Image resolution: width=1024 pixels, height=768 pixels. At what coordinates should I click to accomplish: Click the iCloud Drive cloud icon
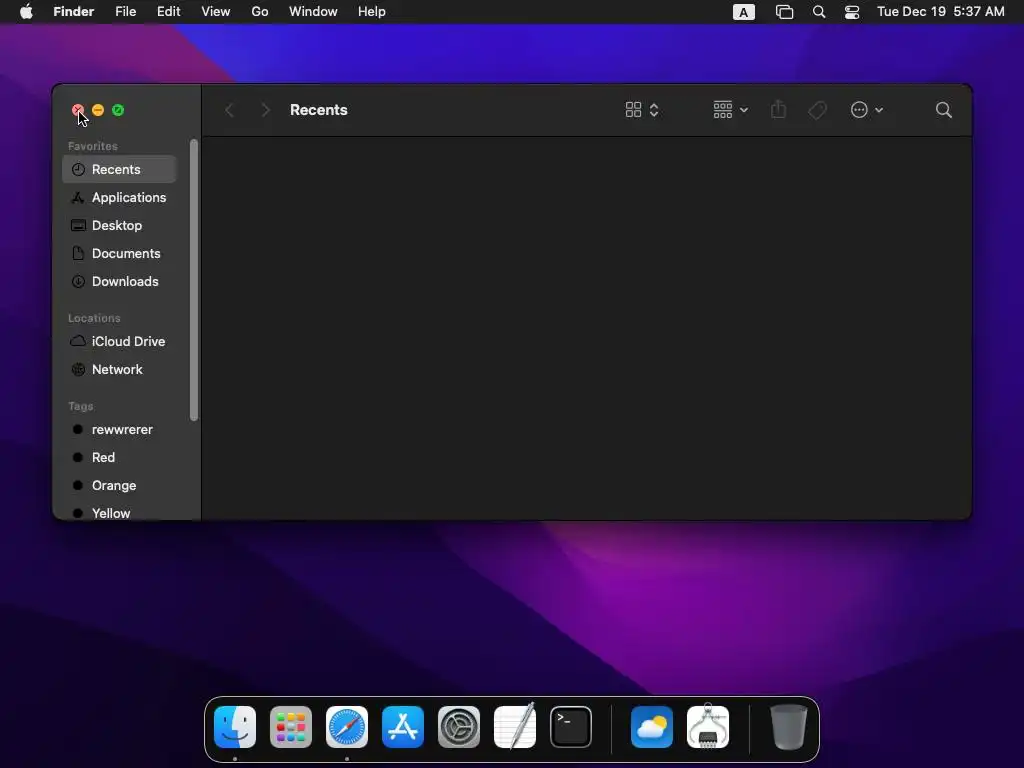[x=78, y=341]
